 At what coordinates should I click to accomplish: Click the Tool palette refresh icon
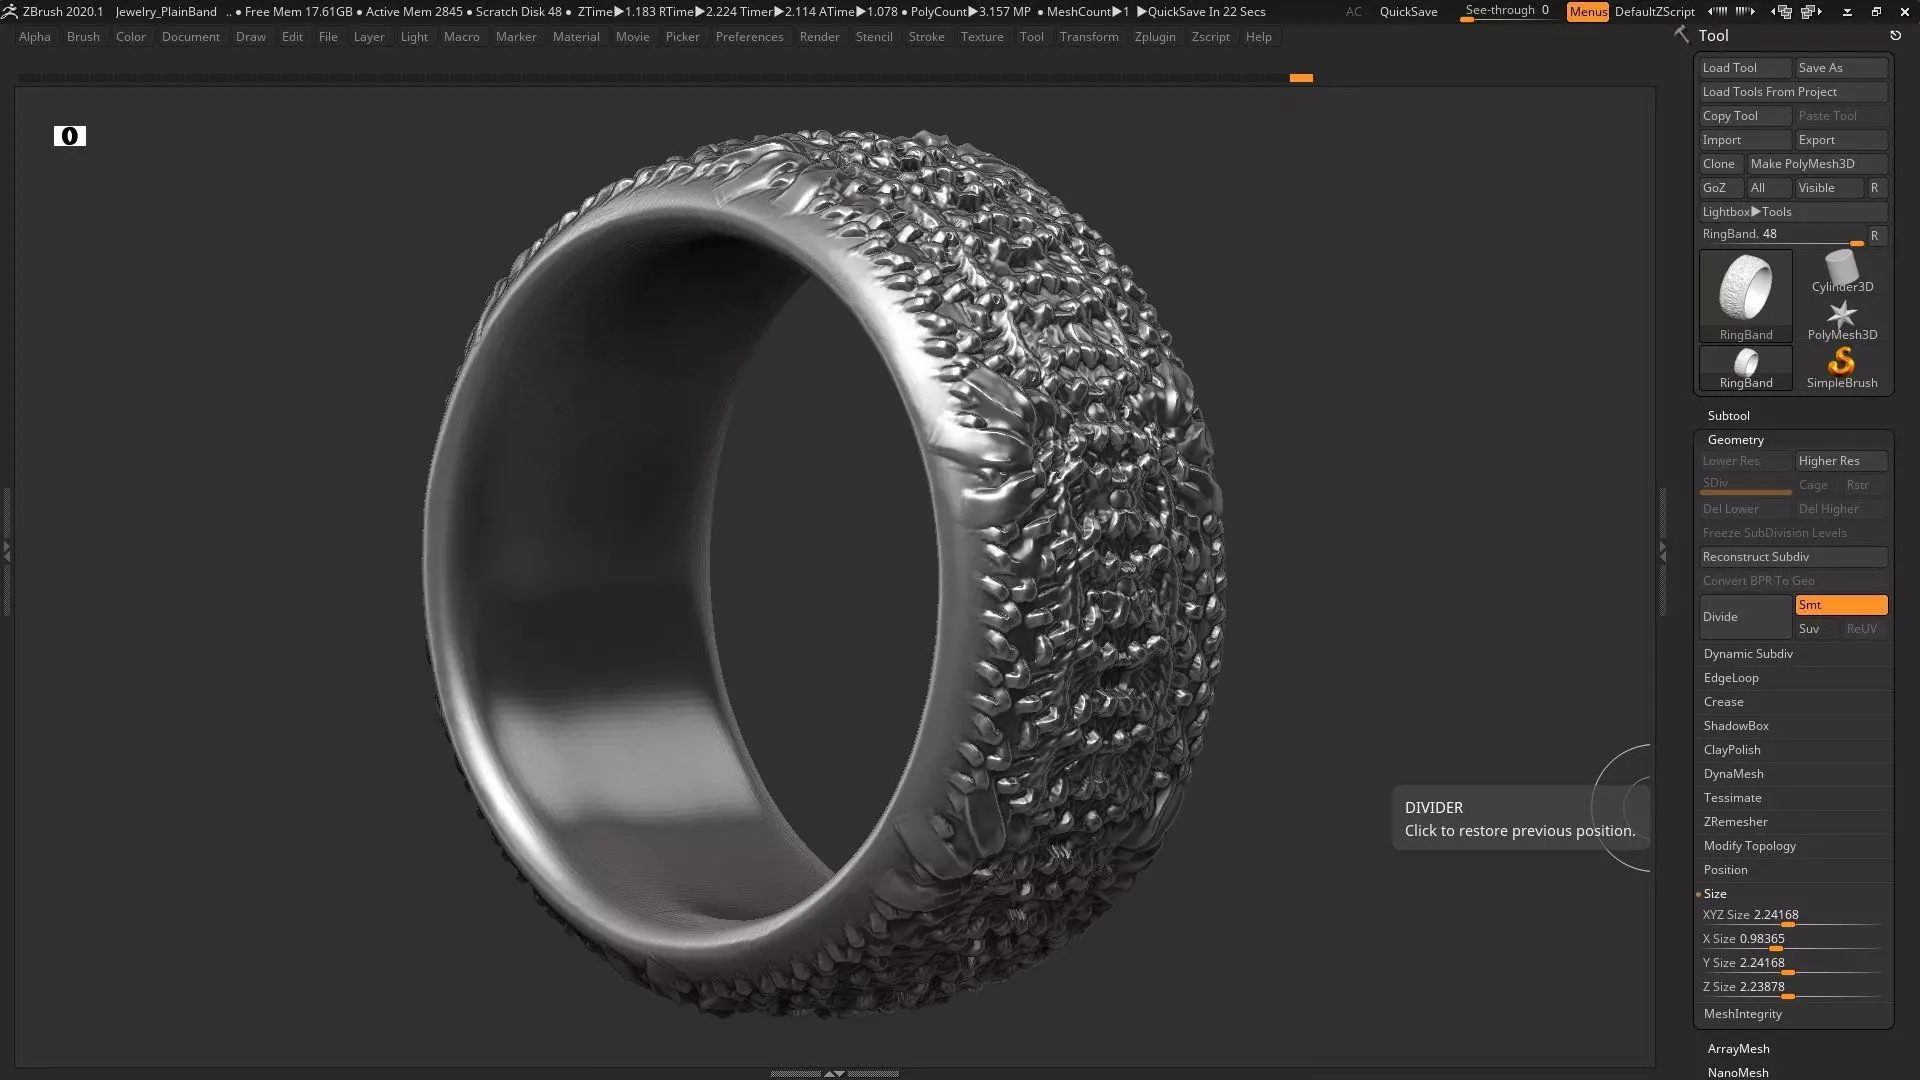pyautogui.click(x=1895, y=35)
